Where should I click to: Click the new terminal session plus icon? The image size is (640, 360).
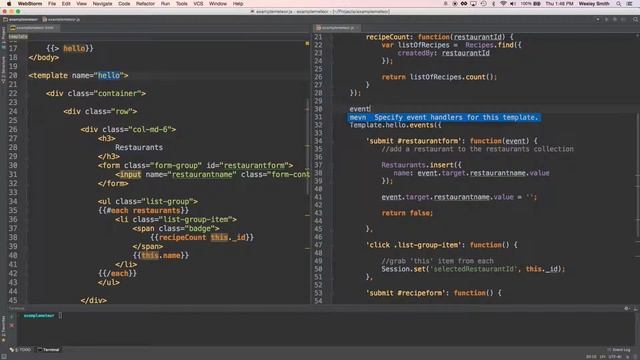[x=12, y=316]
